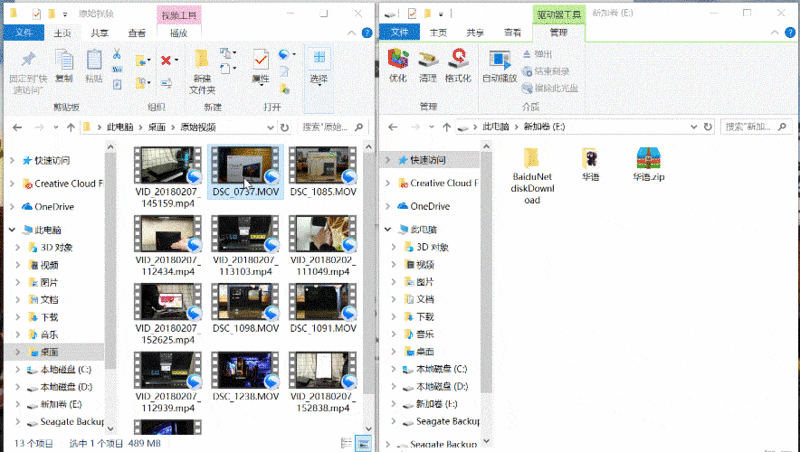Viewport: 800px width, 452px height.
Task: Select DSC_1098.MOV video file
Action: click(x=245, y=309)
